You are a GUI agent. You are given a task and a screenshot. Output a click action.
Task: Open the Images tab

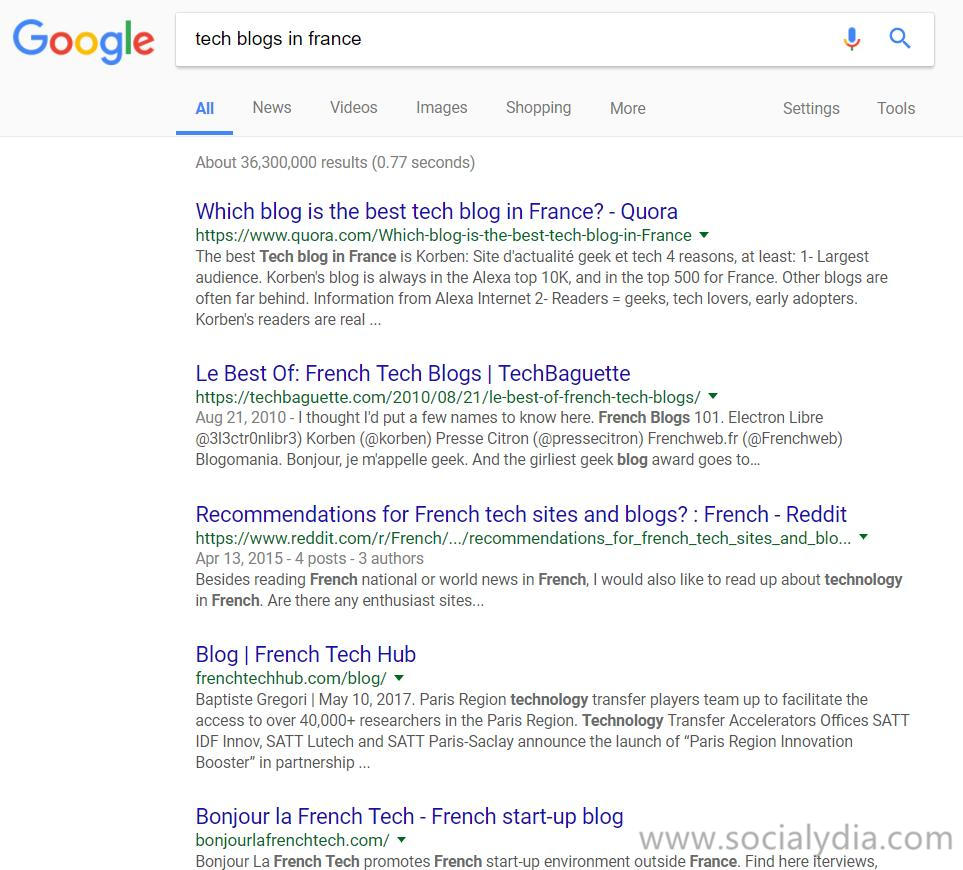(x=442, y=107)
